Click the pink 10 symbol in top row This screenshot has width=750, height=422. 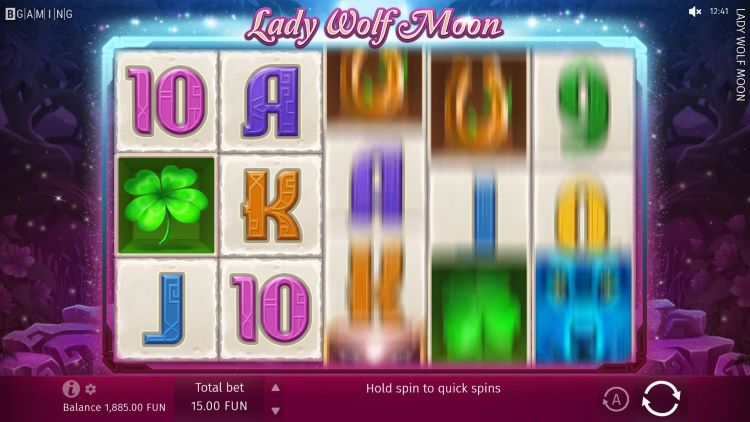(x=166, y=101)
